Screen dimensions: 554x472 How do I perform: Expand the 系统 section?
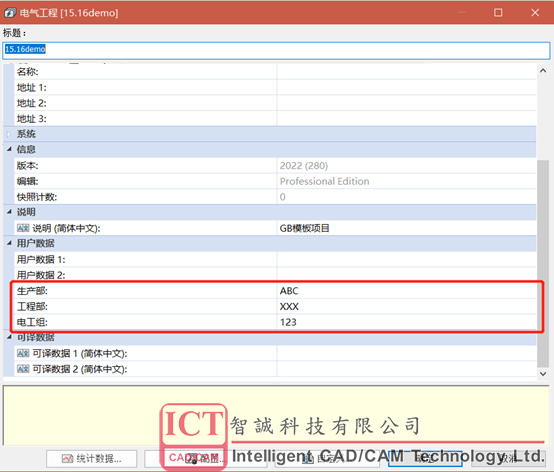pyautogui.click(x=9, y=134)
